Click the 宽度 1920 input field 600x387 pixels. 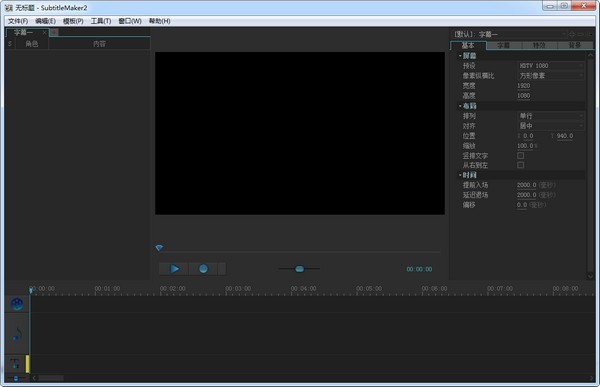click(x=523, y=86)
